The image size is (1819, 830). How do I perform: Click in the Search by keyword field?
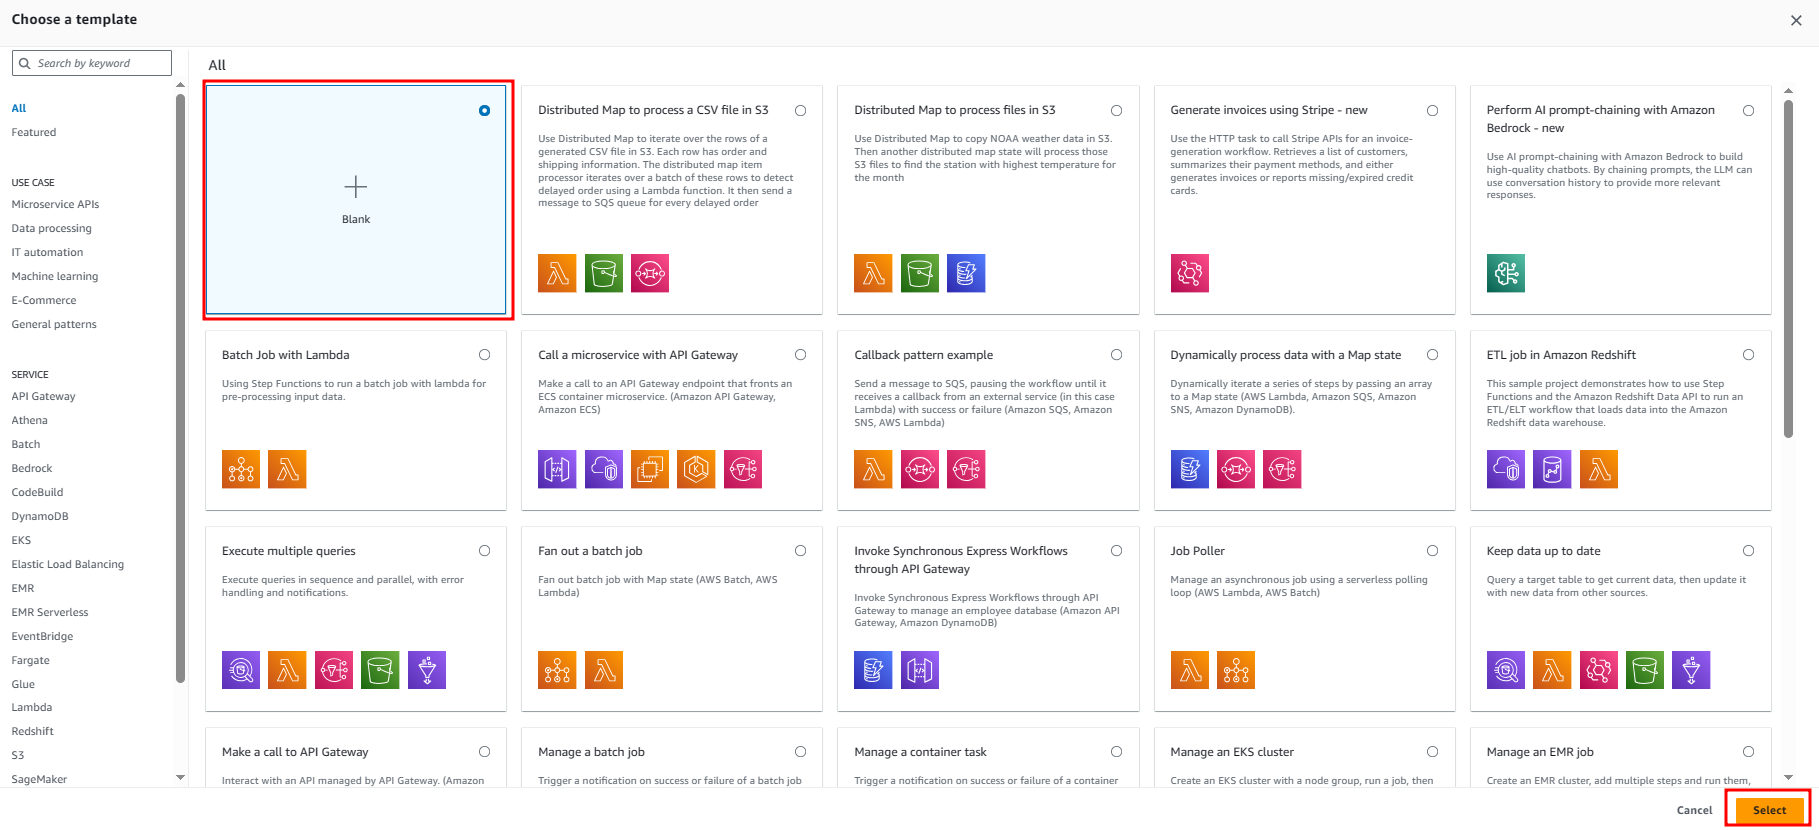coord(92,63)
